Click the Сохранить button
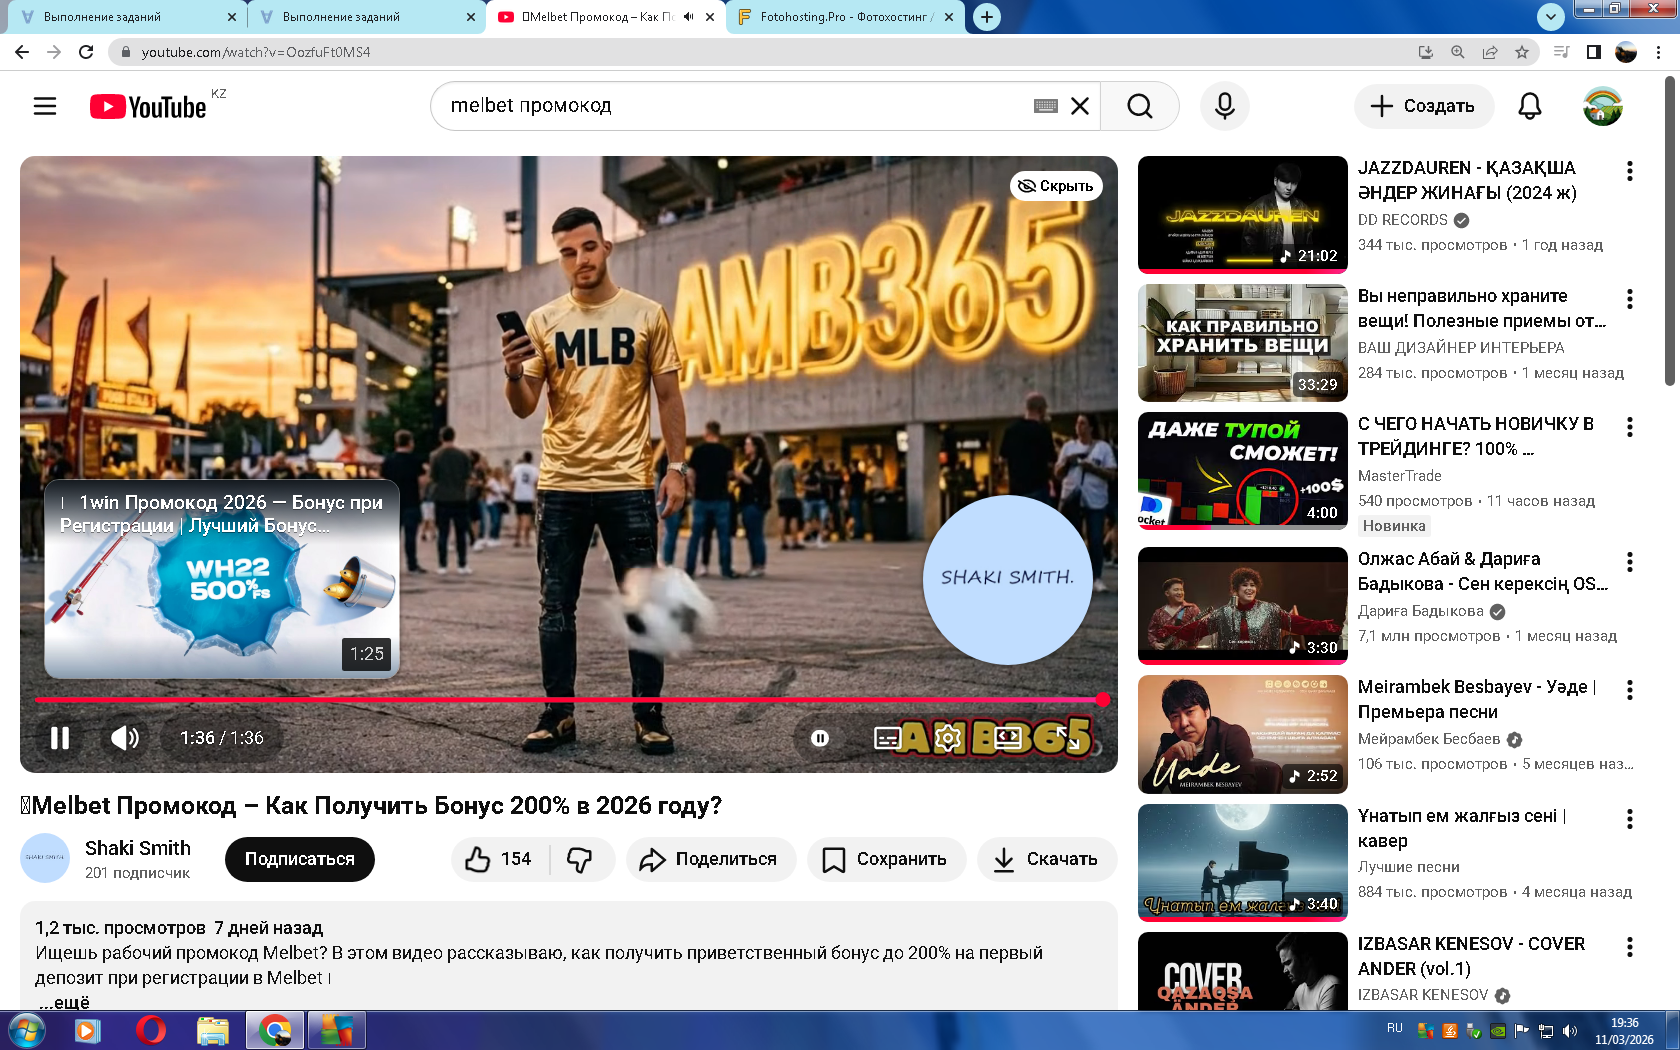This screenshot has width=1680, height=1050. pos(886,859)
